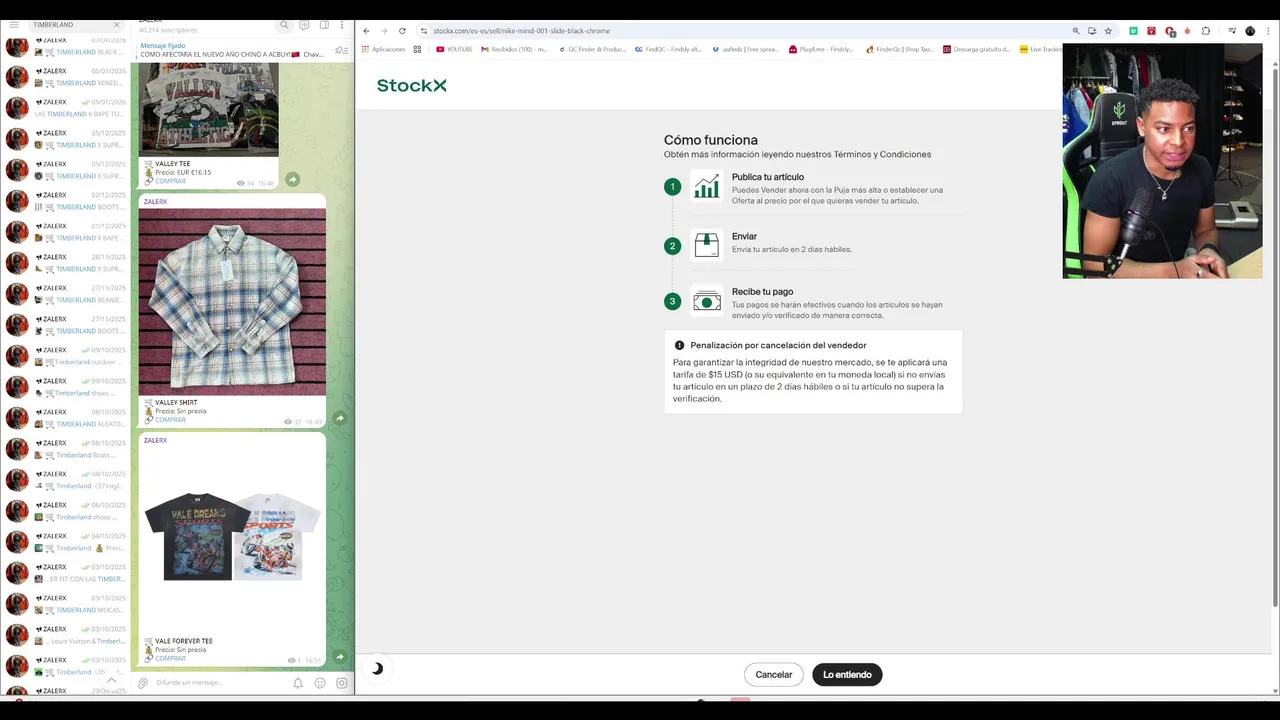This screenshot has height=720, width=1280.
Task: Open the 'uufinds | Free sprea...' bookmark
Action: (x=745, y=49)
